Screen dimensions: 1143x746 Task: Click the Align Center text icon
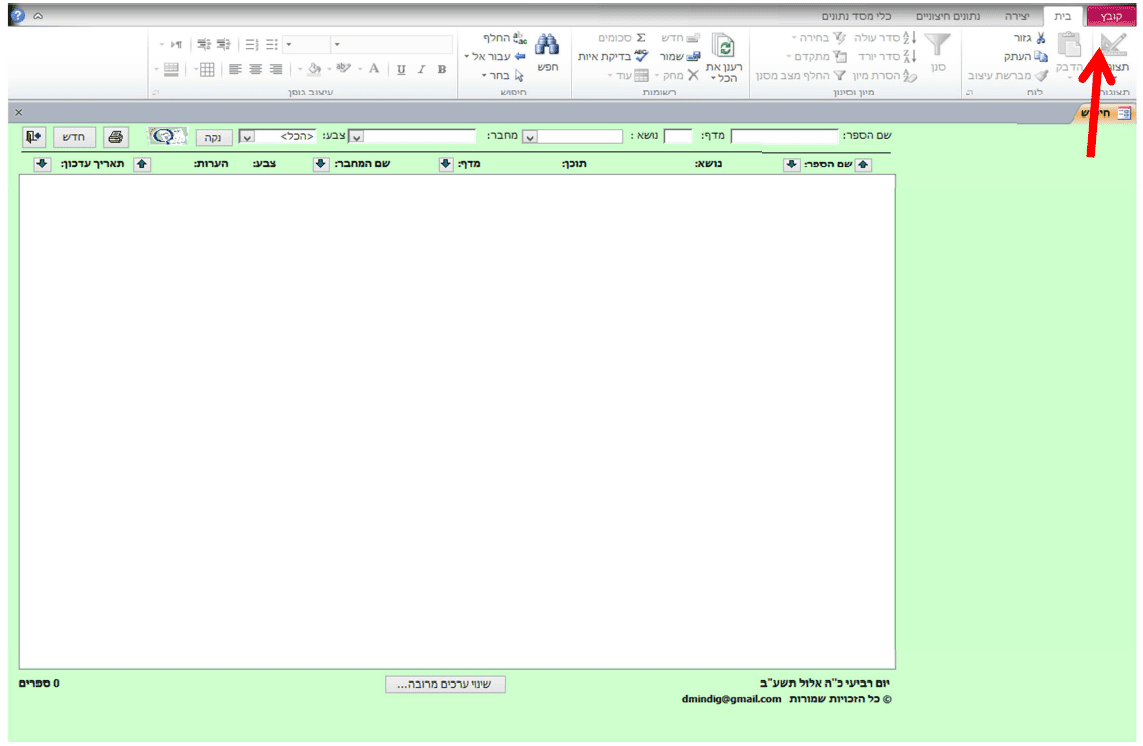(x=255, y=69)
